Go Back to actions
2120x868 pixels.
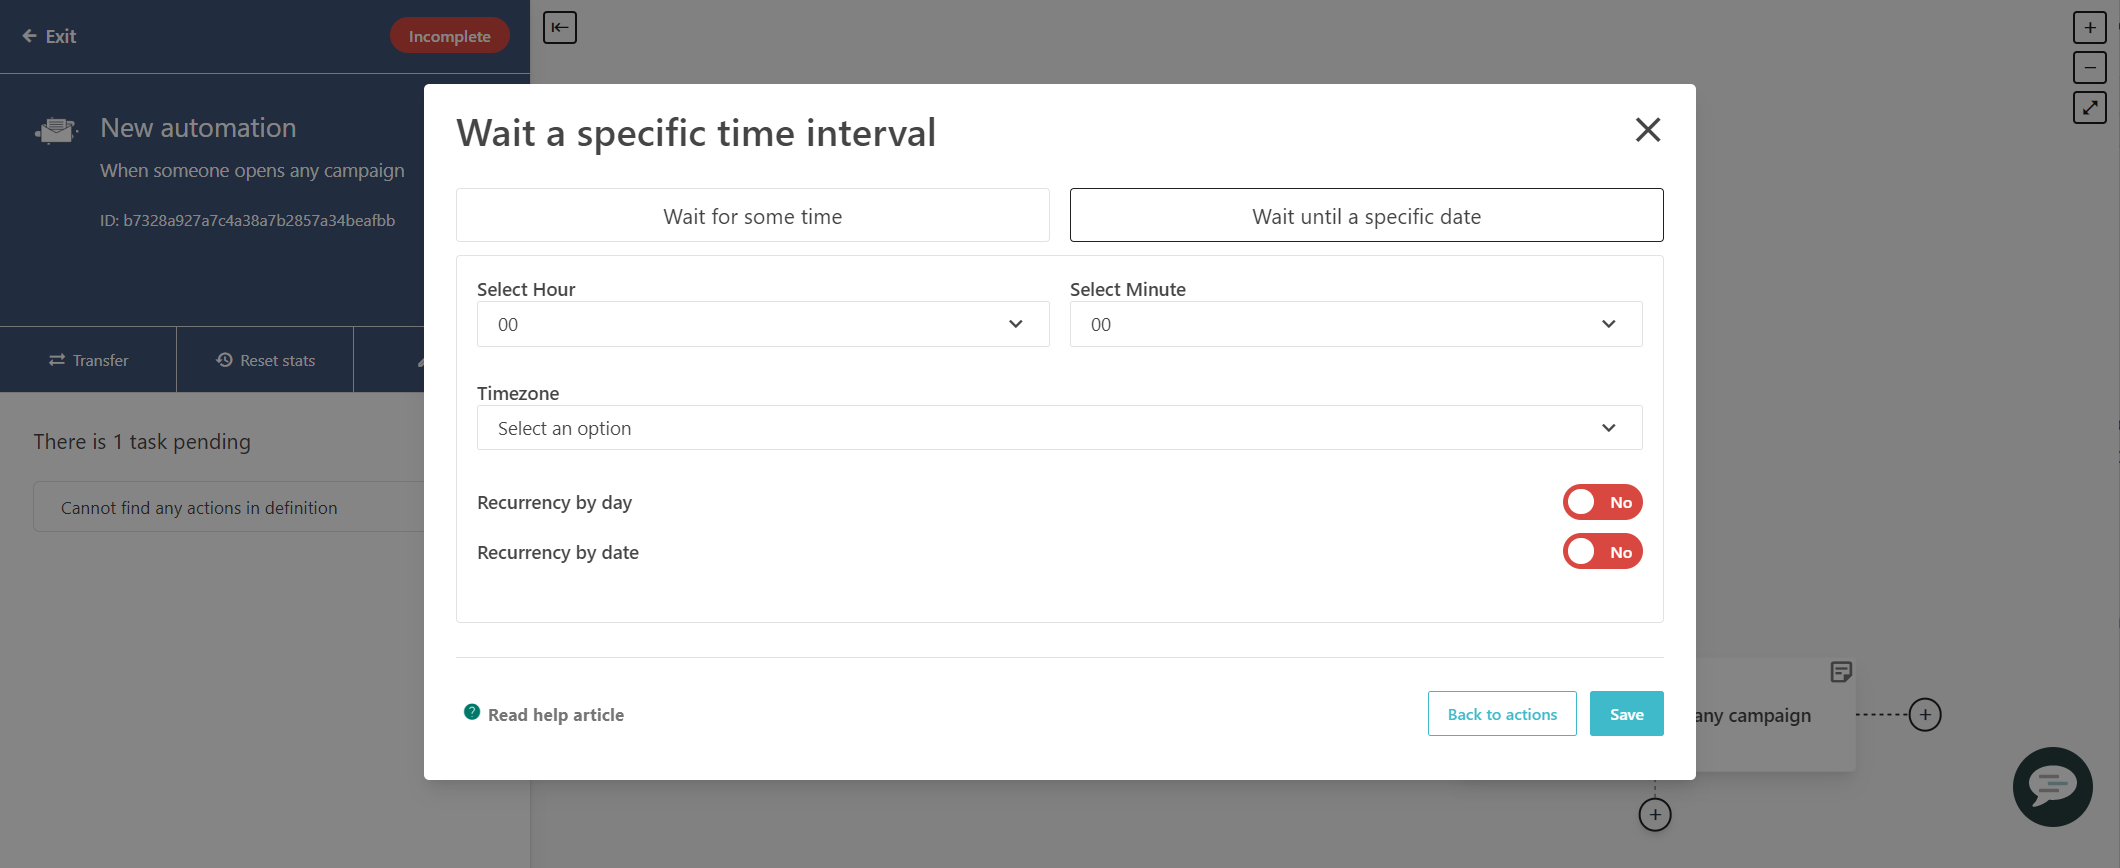pos(1501,714)
